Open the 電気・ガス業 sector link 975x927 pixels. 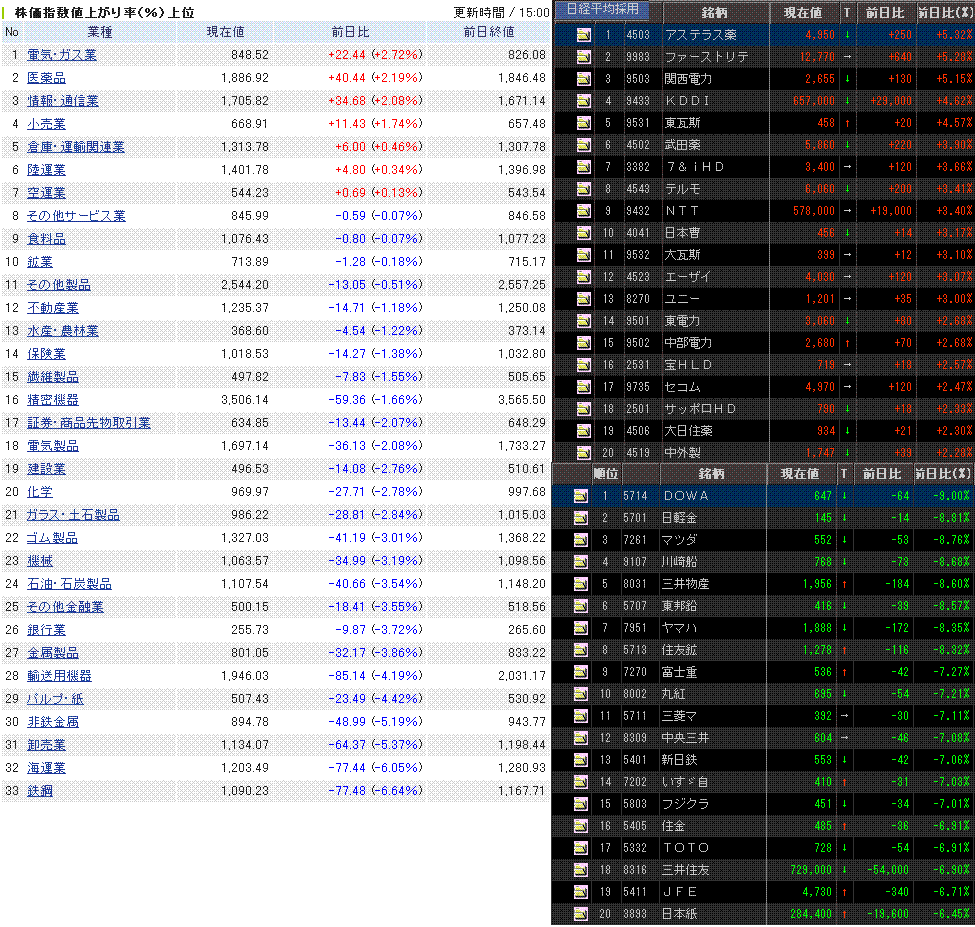[x=62, y=55]
